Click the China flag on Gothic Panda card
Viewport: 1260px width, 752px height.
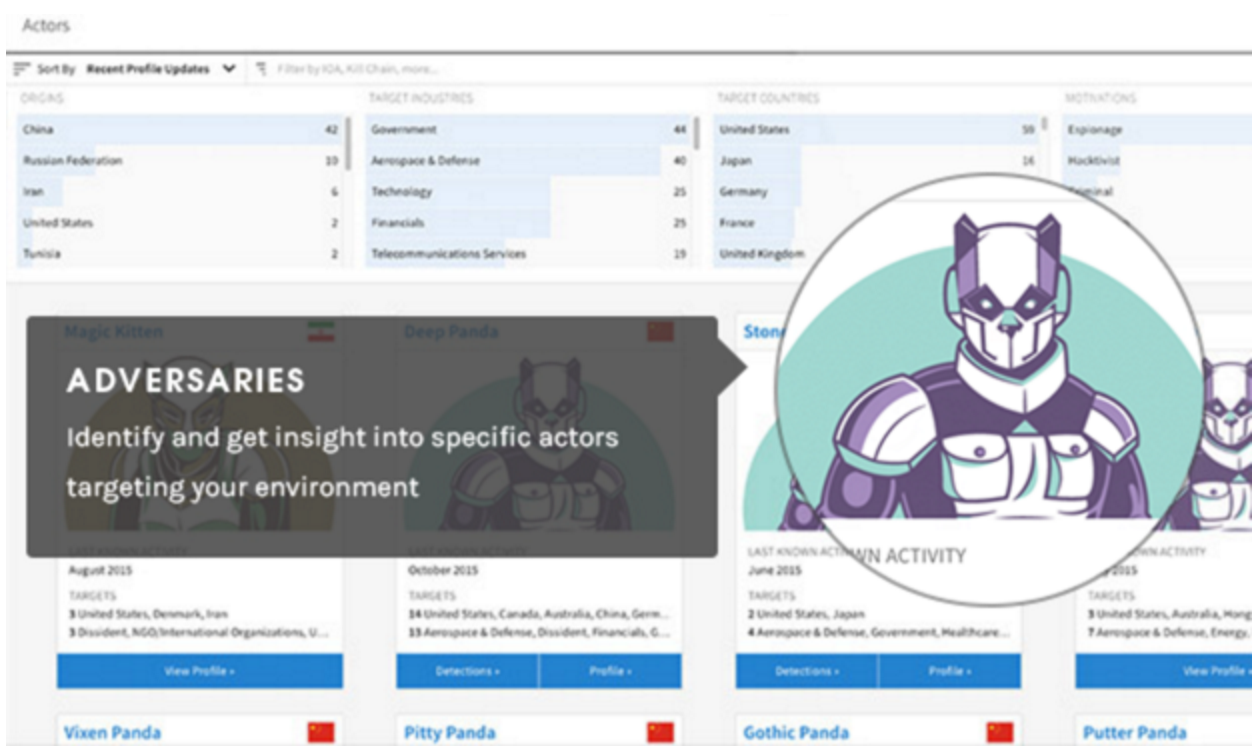point(999,733)
